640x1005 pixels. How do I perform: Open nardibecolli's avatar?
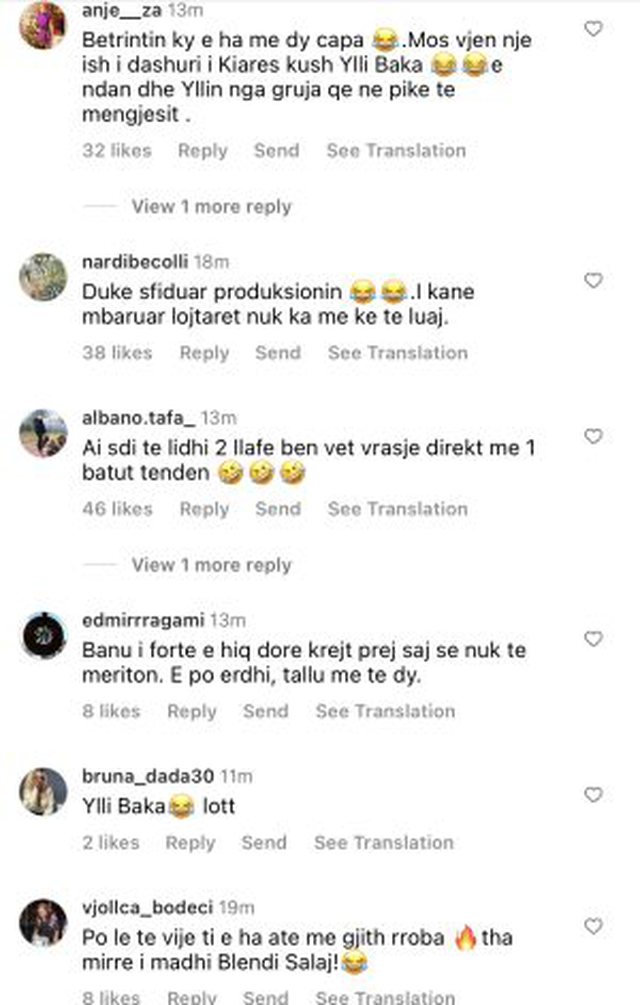(43, 277)
